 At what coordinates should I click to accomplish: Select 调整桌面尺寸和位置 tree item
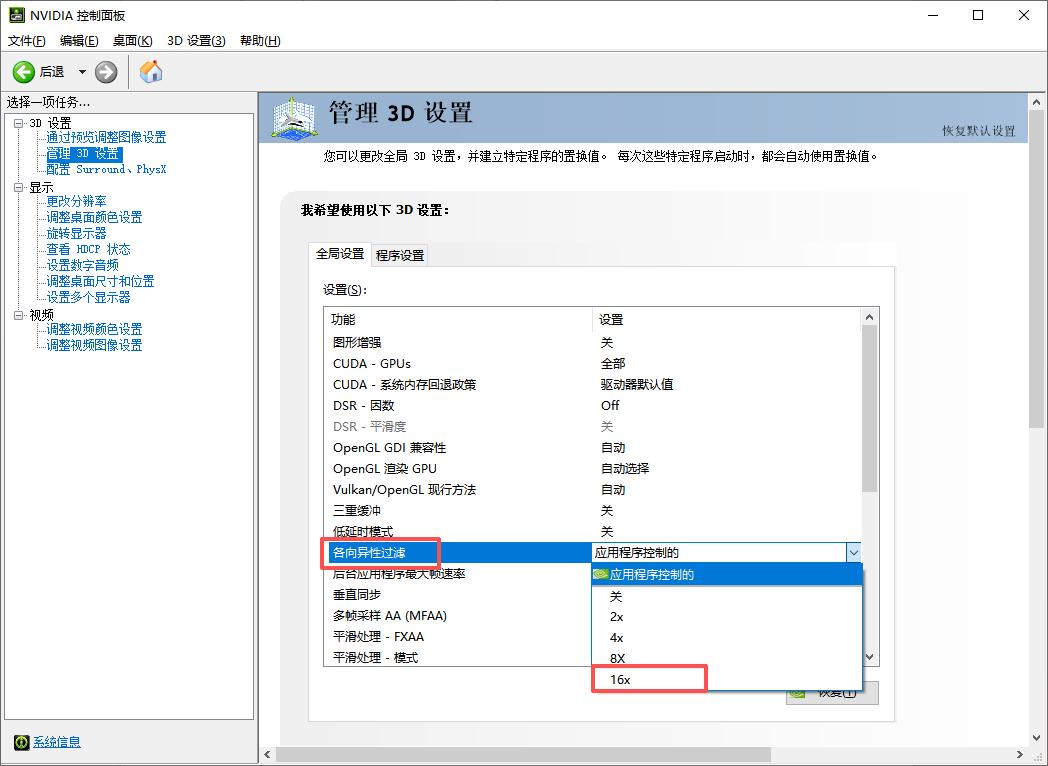pos(100,281)
